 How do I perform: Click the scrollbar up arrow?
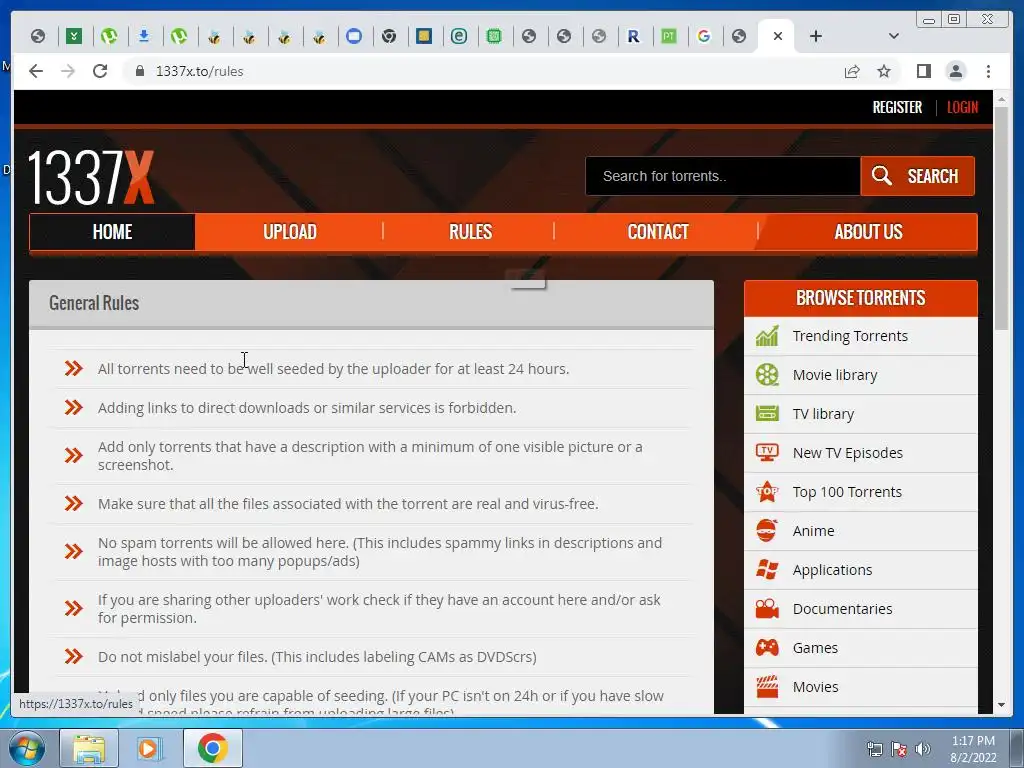pyautogui.click(x=1001, y=99)
